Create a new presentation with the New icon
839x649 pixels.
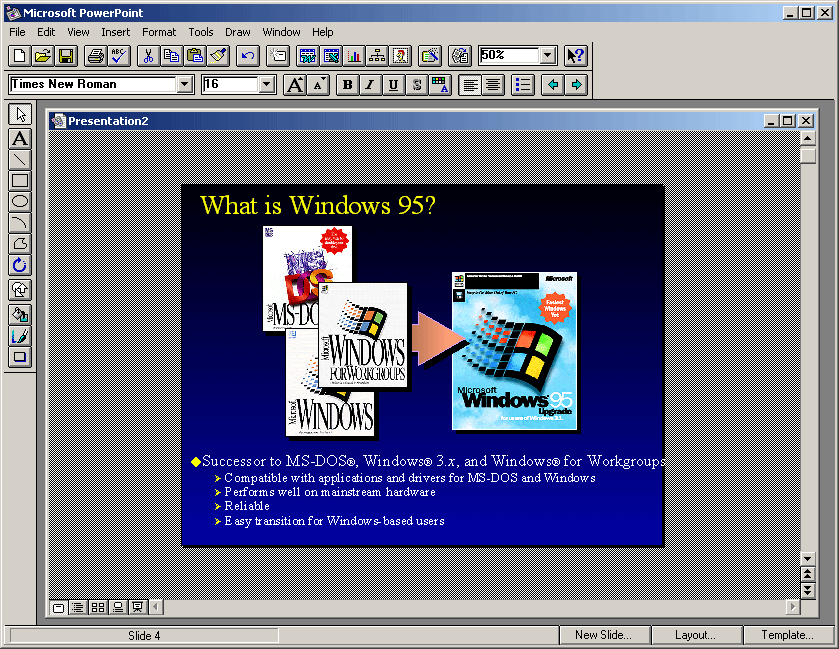tap(19, 56)
